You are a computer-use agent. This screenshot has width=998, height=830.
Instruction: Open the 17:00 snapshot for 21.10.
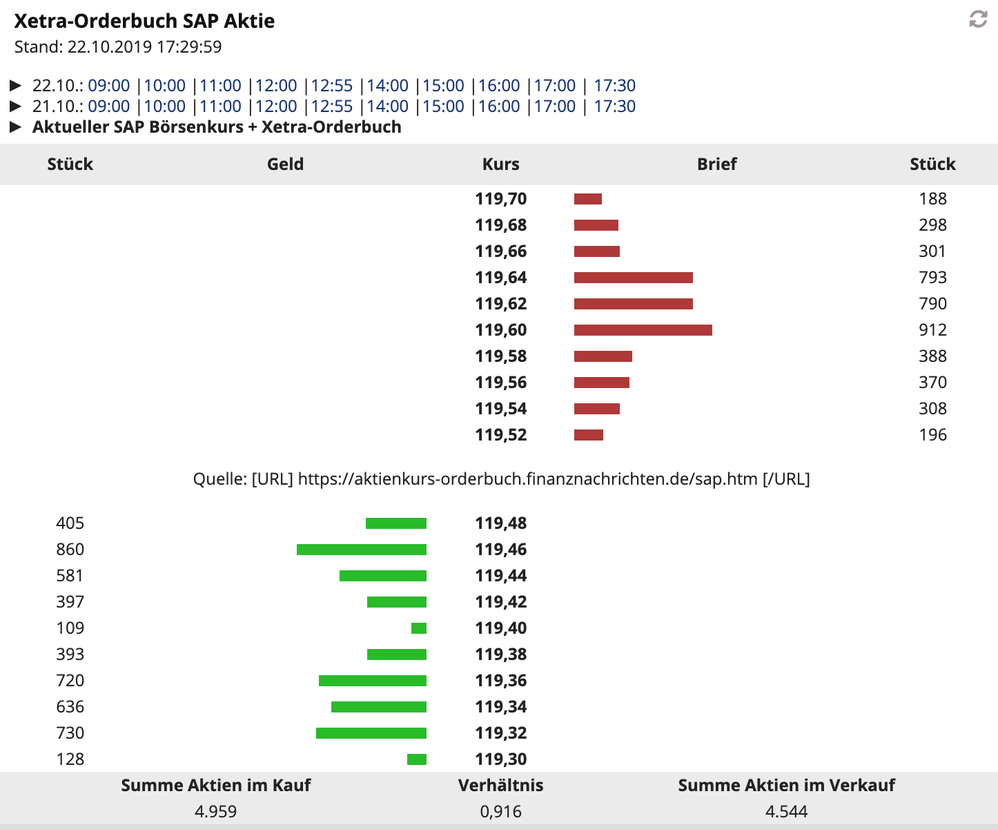[555, 106]
